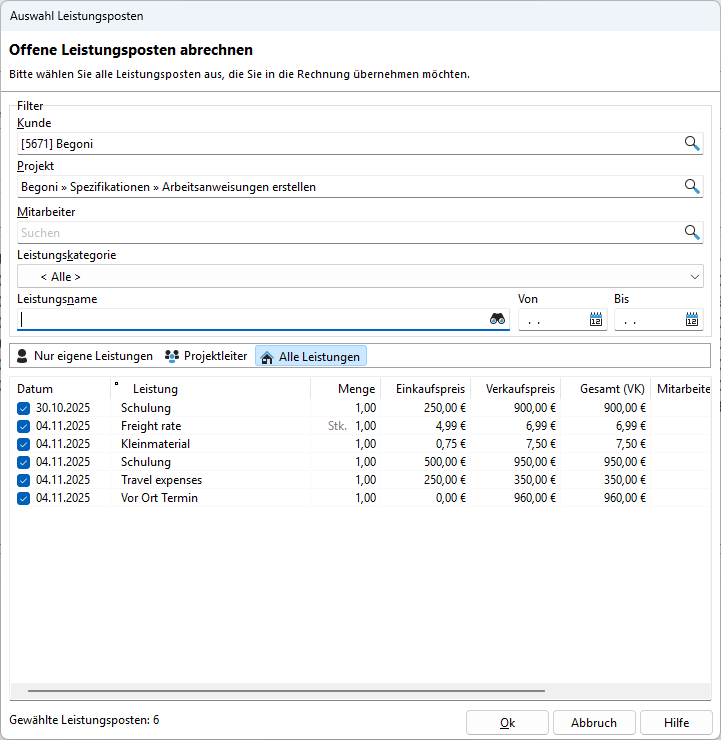Click the magnifier icon in Mitarbeiter field
The width and height of the screenshot is (721, 740).
tap(692, 232)
